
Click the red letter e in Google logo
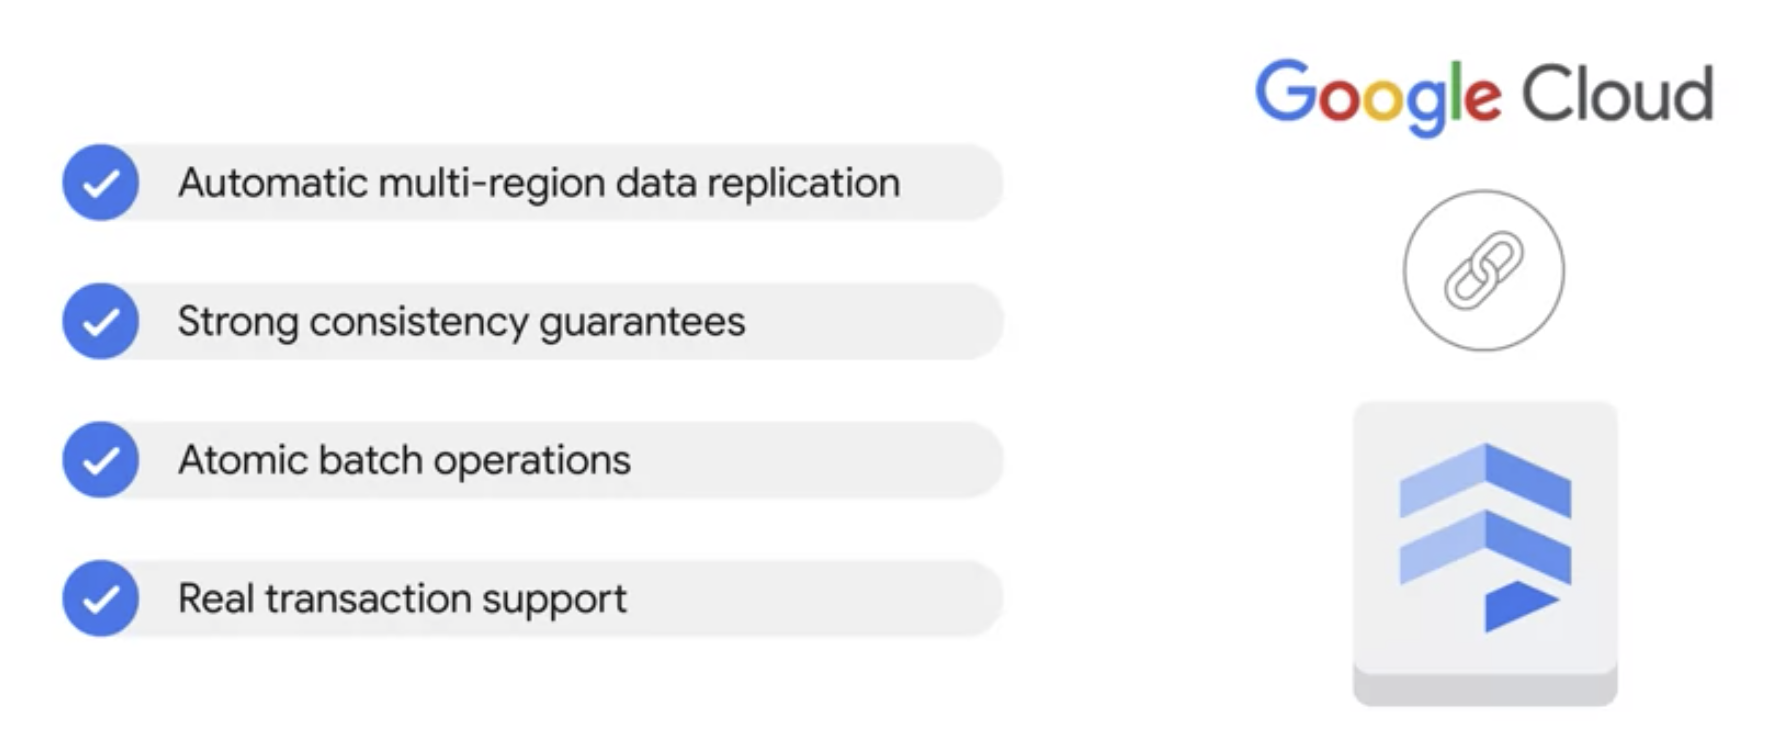tap(1481, 100)
